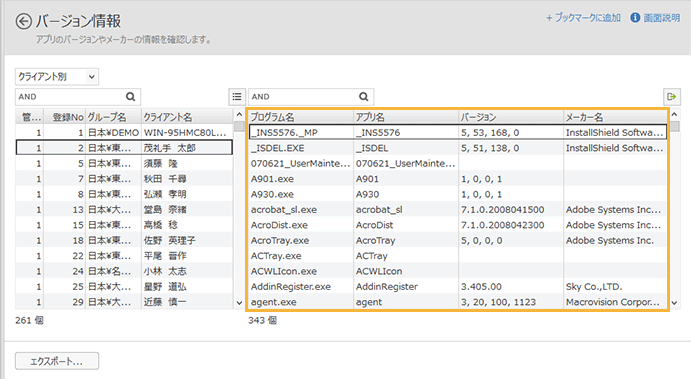Viewport: 691px width, 379px height.
Task: Select the 須藤 隆 client row
Action: point(124,163)
